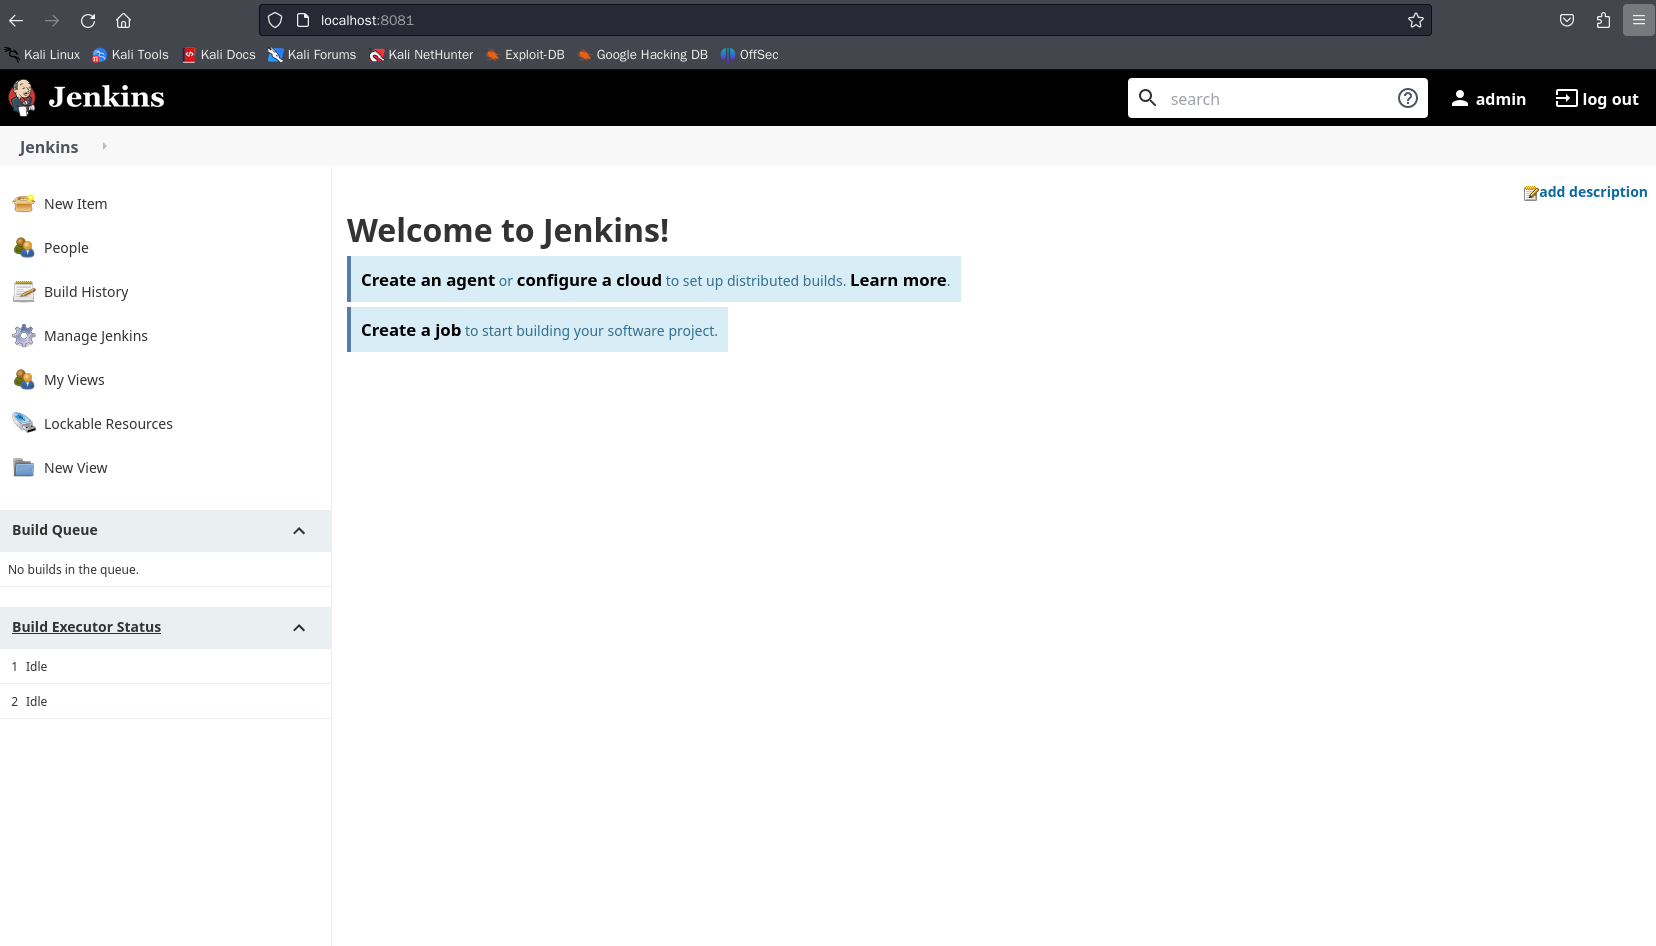1656x946 pixels.
Task: Open the admin user profile link
Action: [x=1500, y=99]
